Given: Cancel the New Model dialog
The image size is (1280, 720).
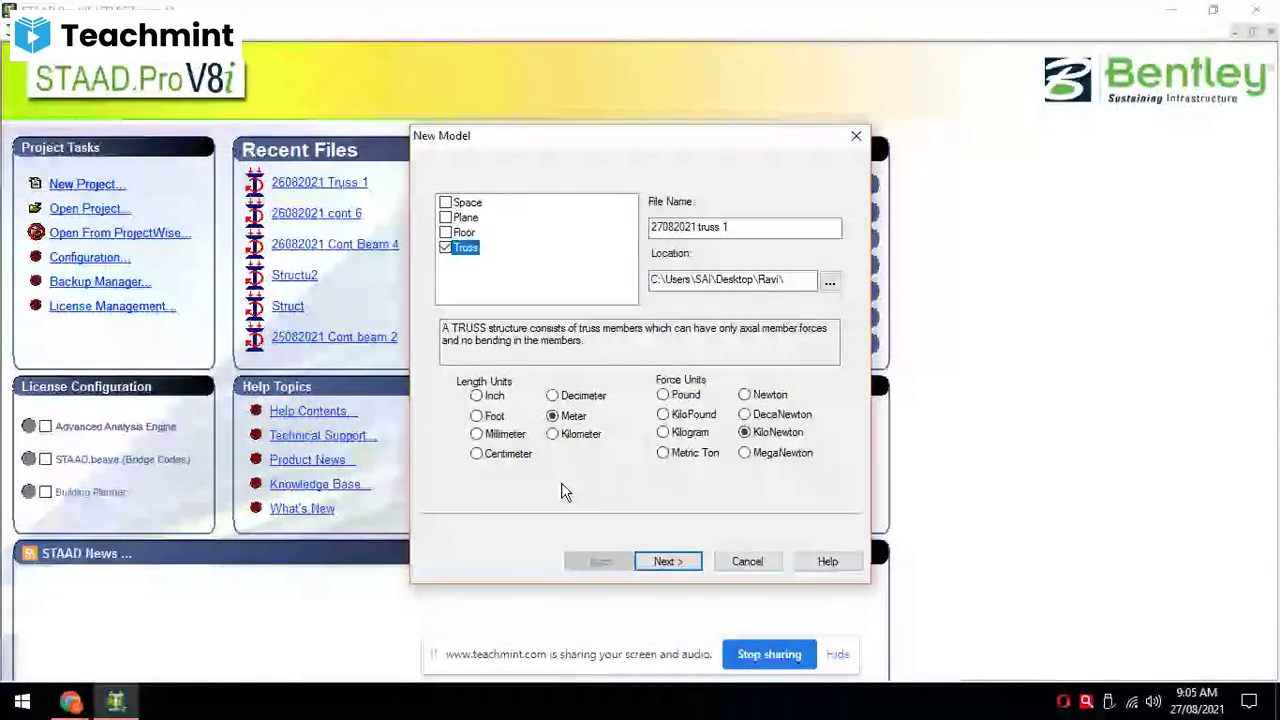Looking at the screenshot, I should click(x=747, y=562).
